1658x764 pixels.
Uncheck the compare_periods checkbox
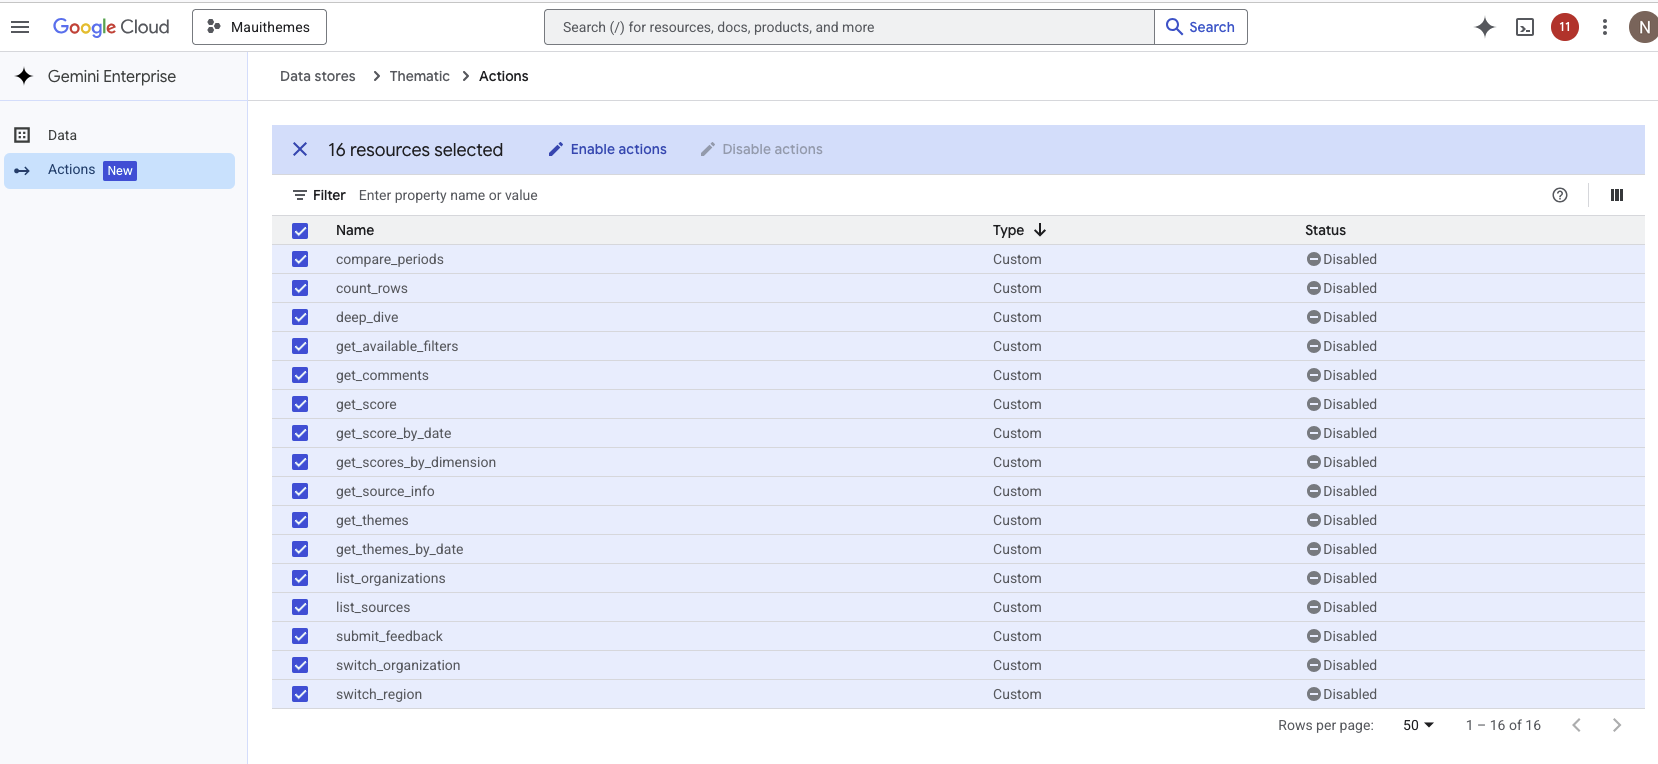tap(300, 259)
